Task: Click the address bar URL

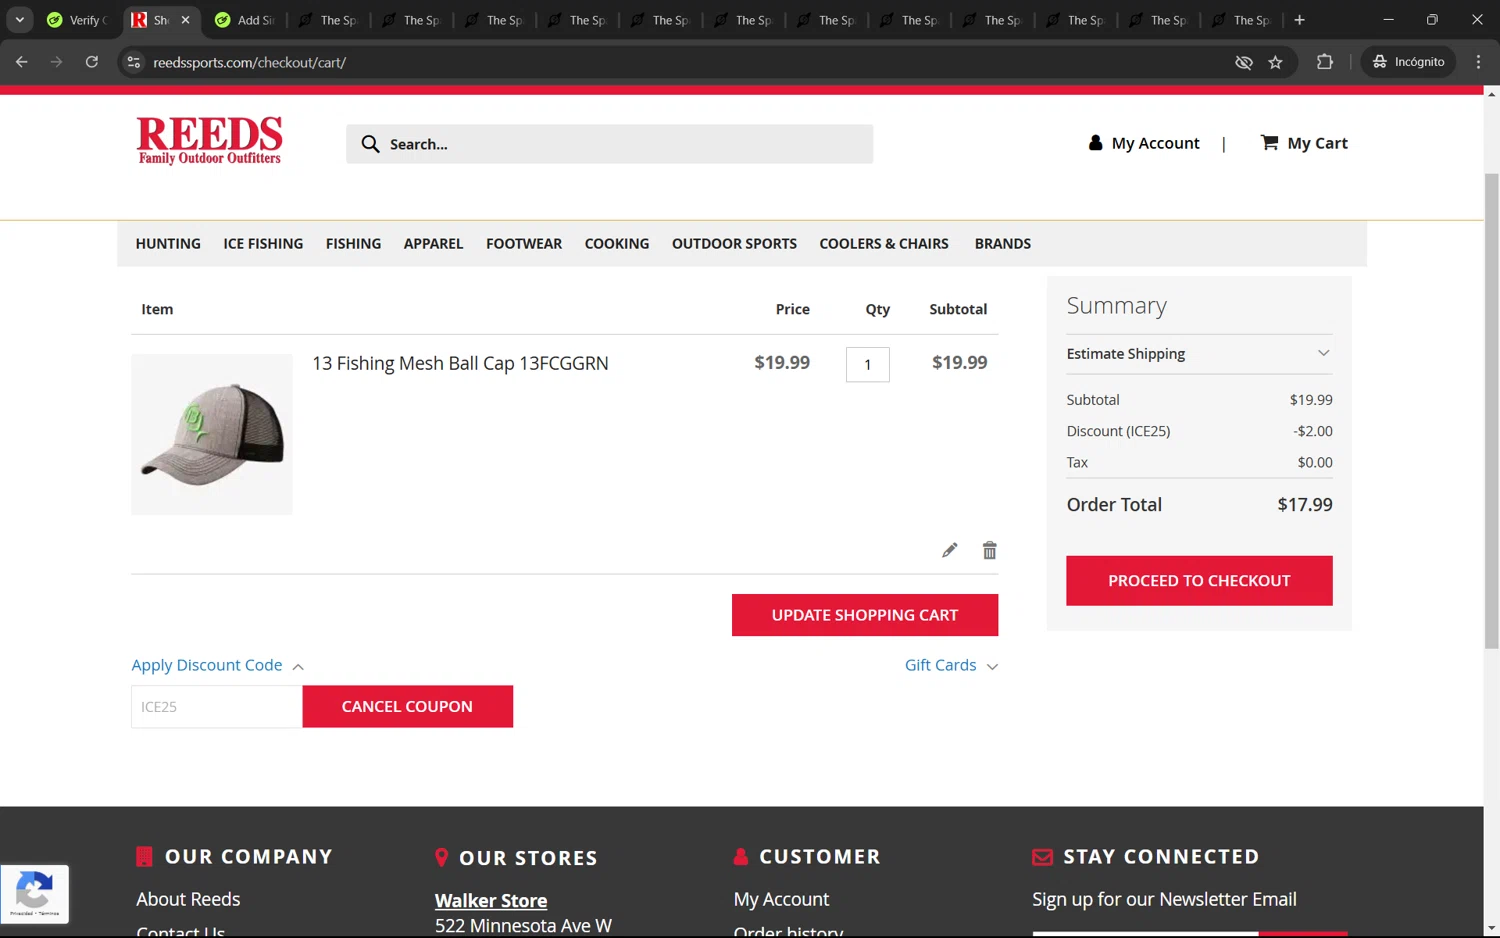Action: (x=249, y=62)
